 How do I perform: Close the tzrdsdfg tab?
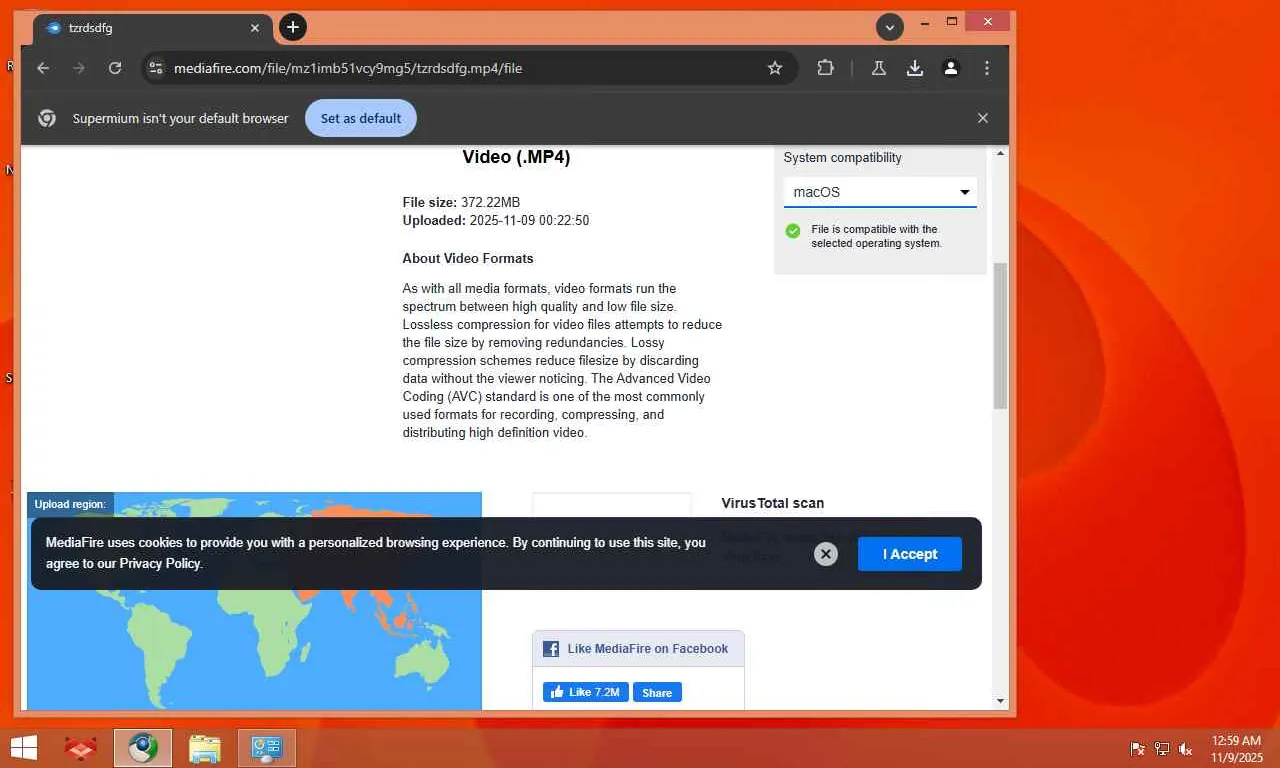click(255, 28)
